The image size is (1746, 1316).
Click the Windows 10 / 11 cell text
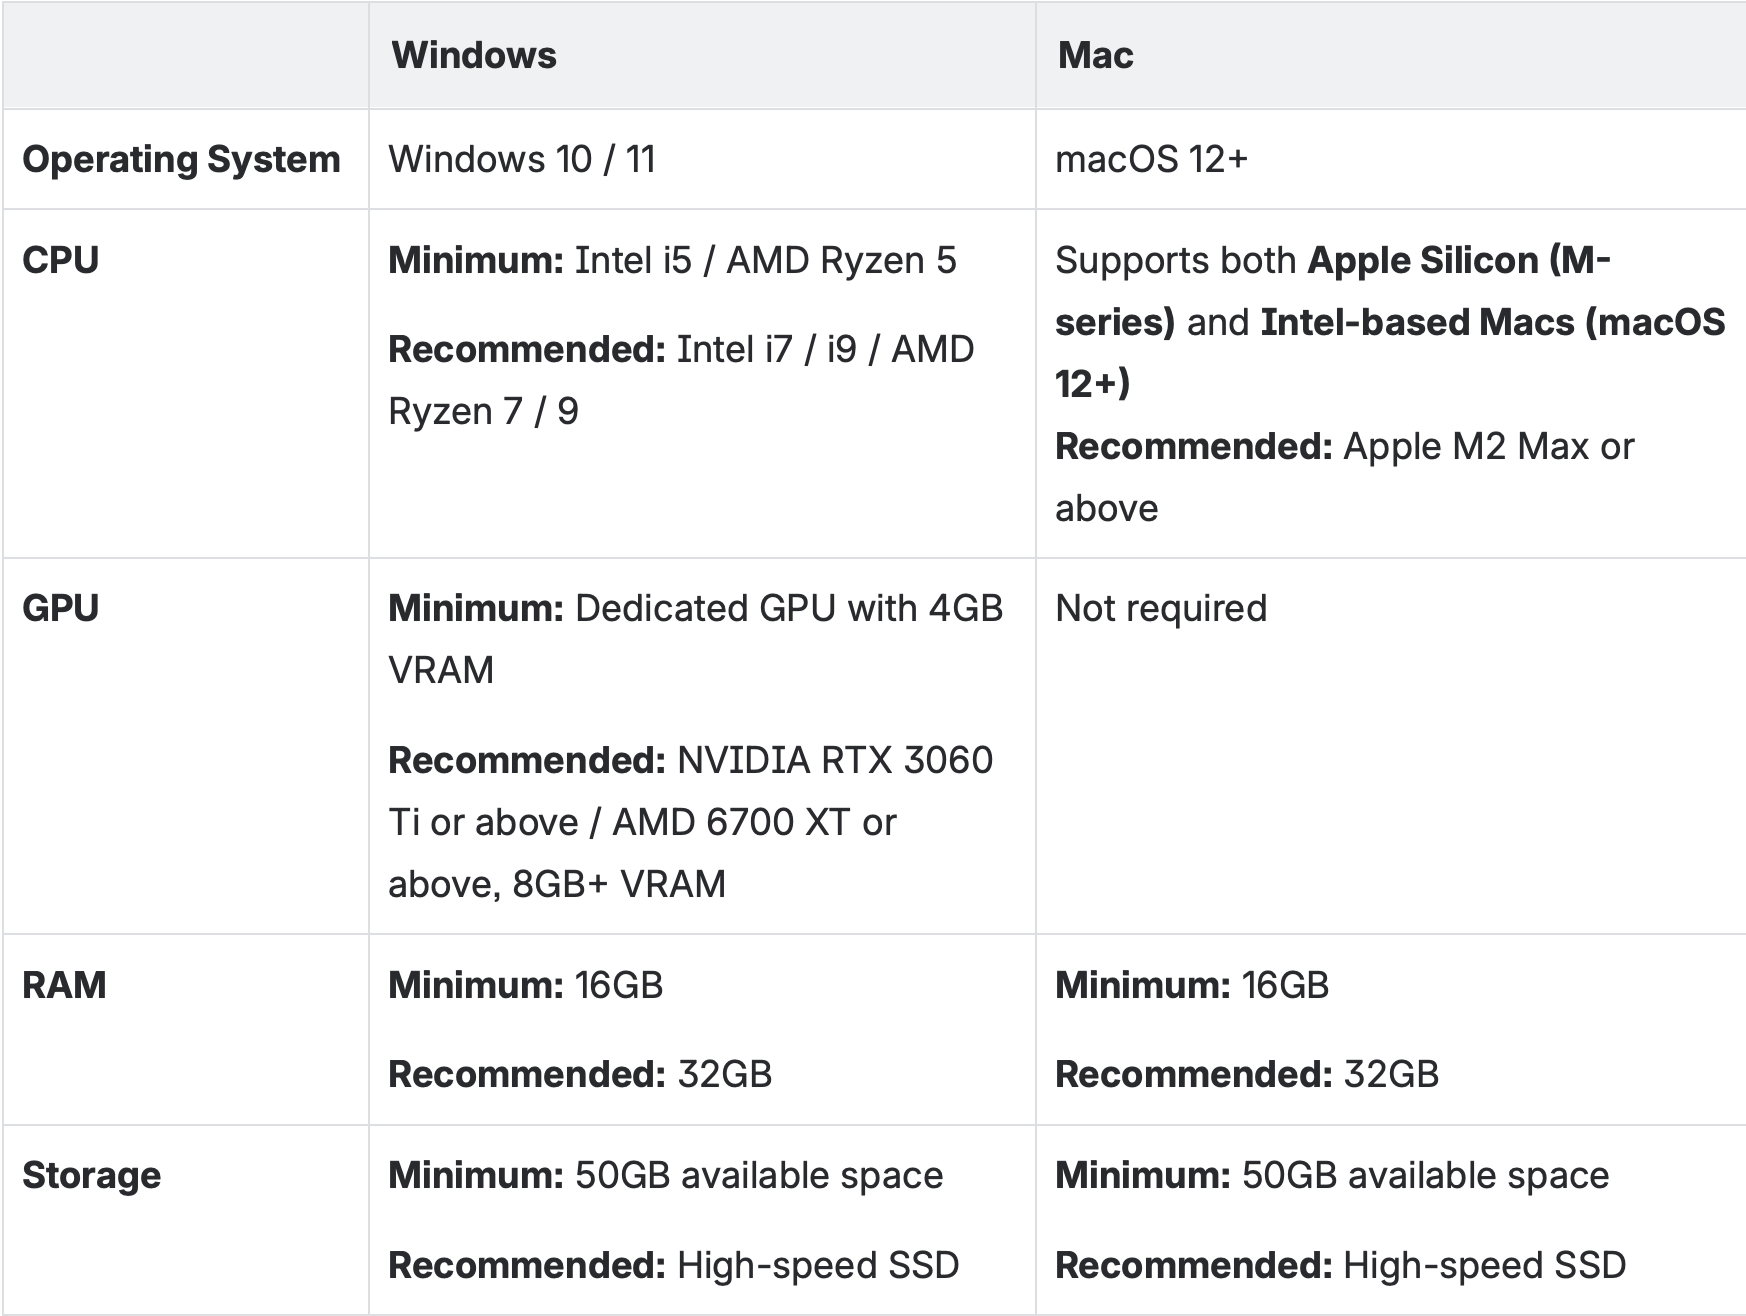pos(521,159)
